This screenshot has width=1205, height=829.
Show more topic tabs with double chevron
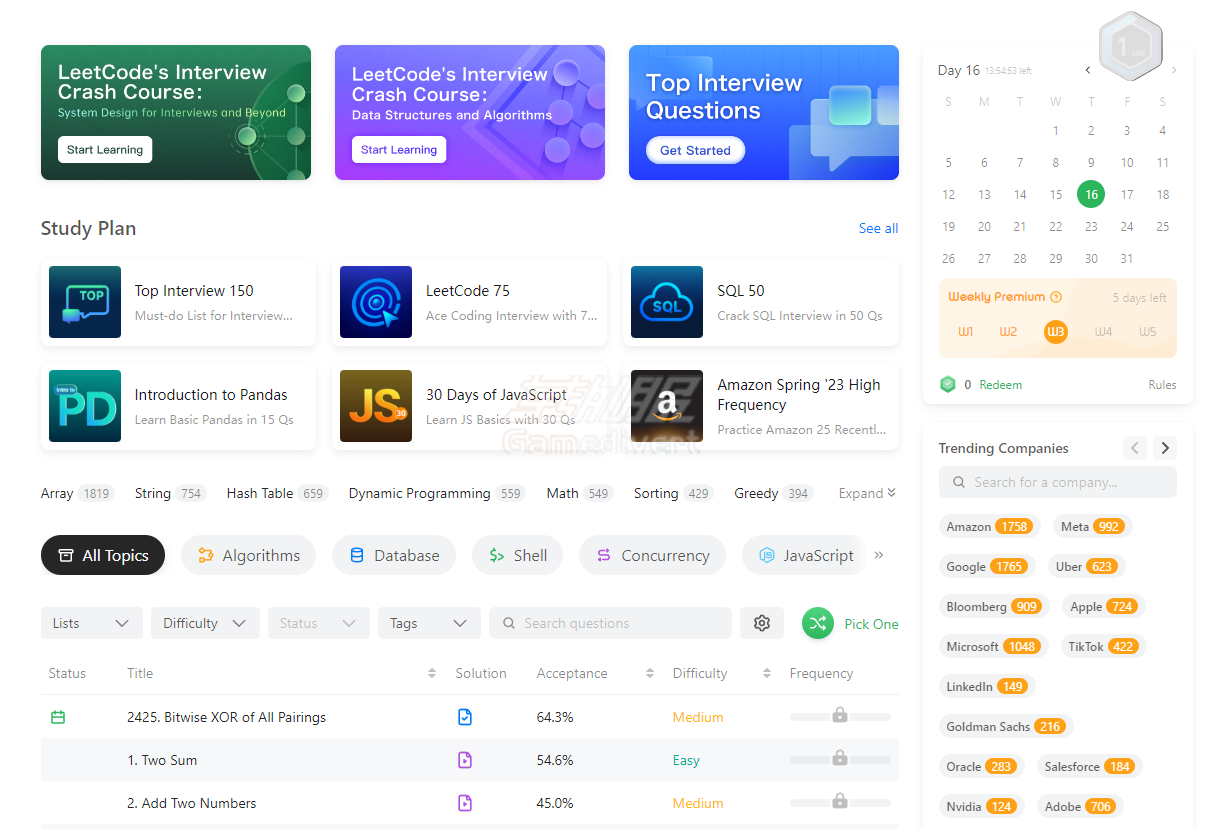(x=879, y=555)
